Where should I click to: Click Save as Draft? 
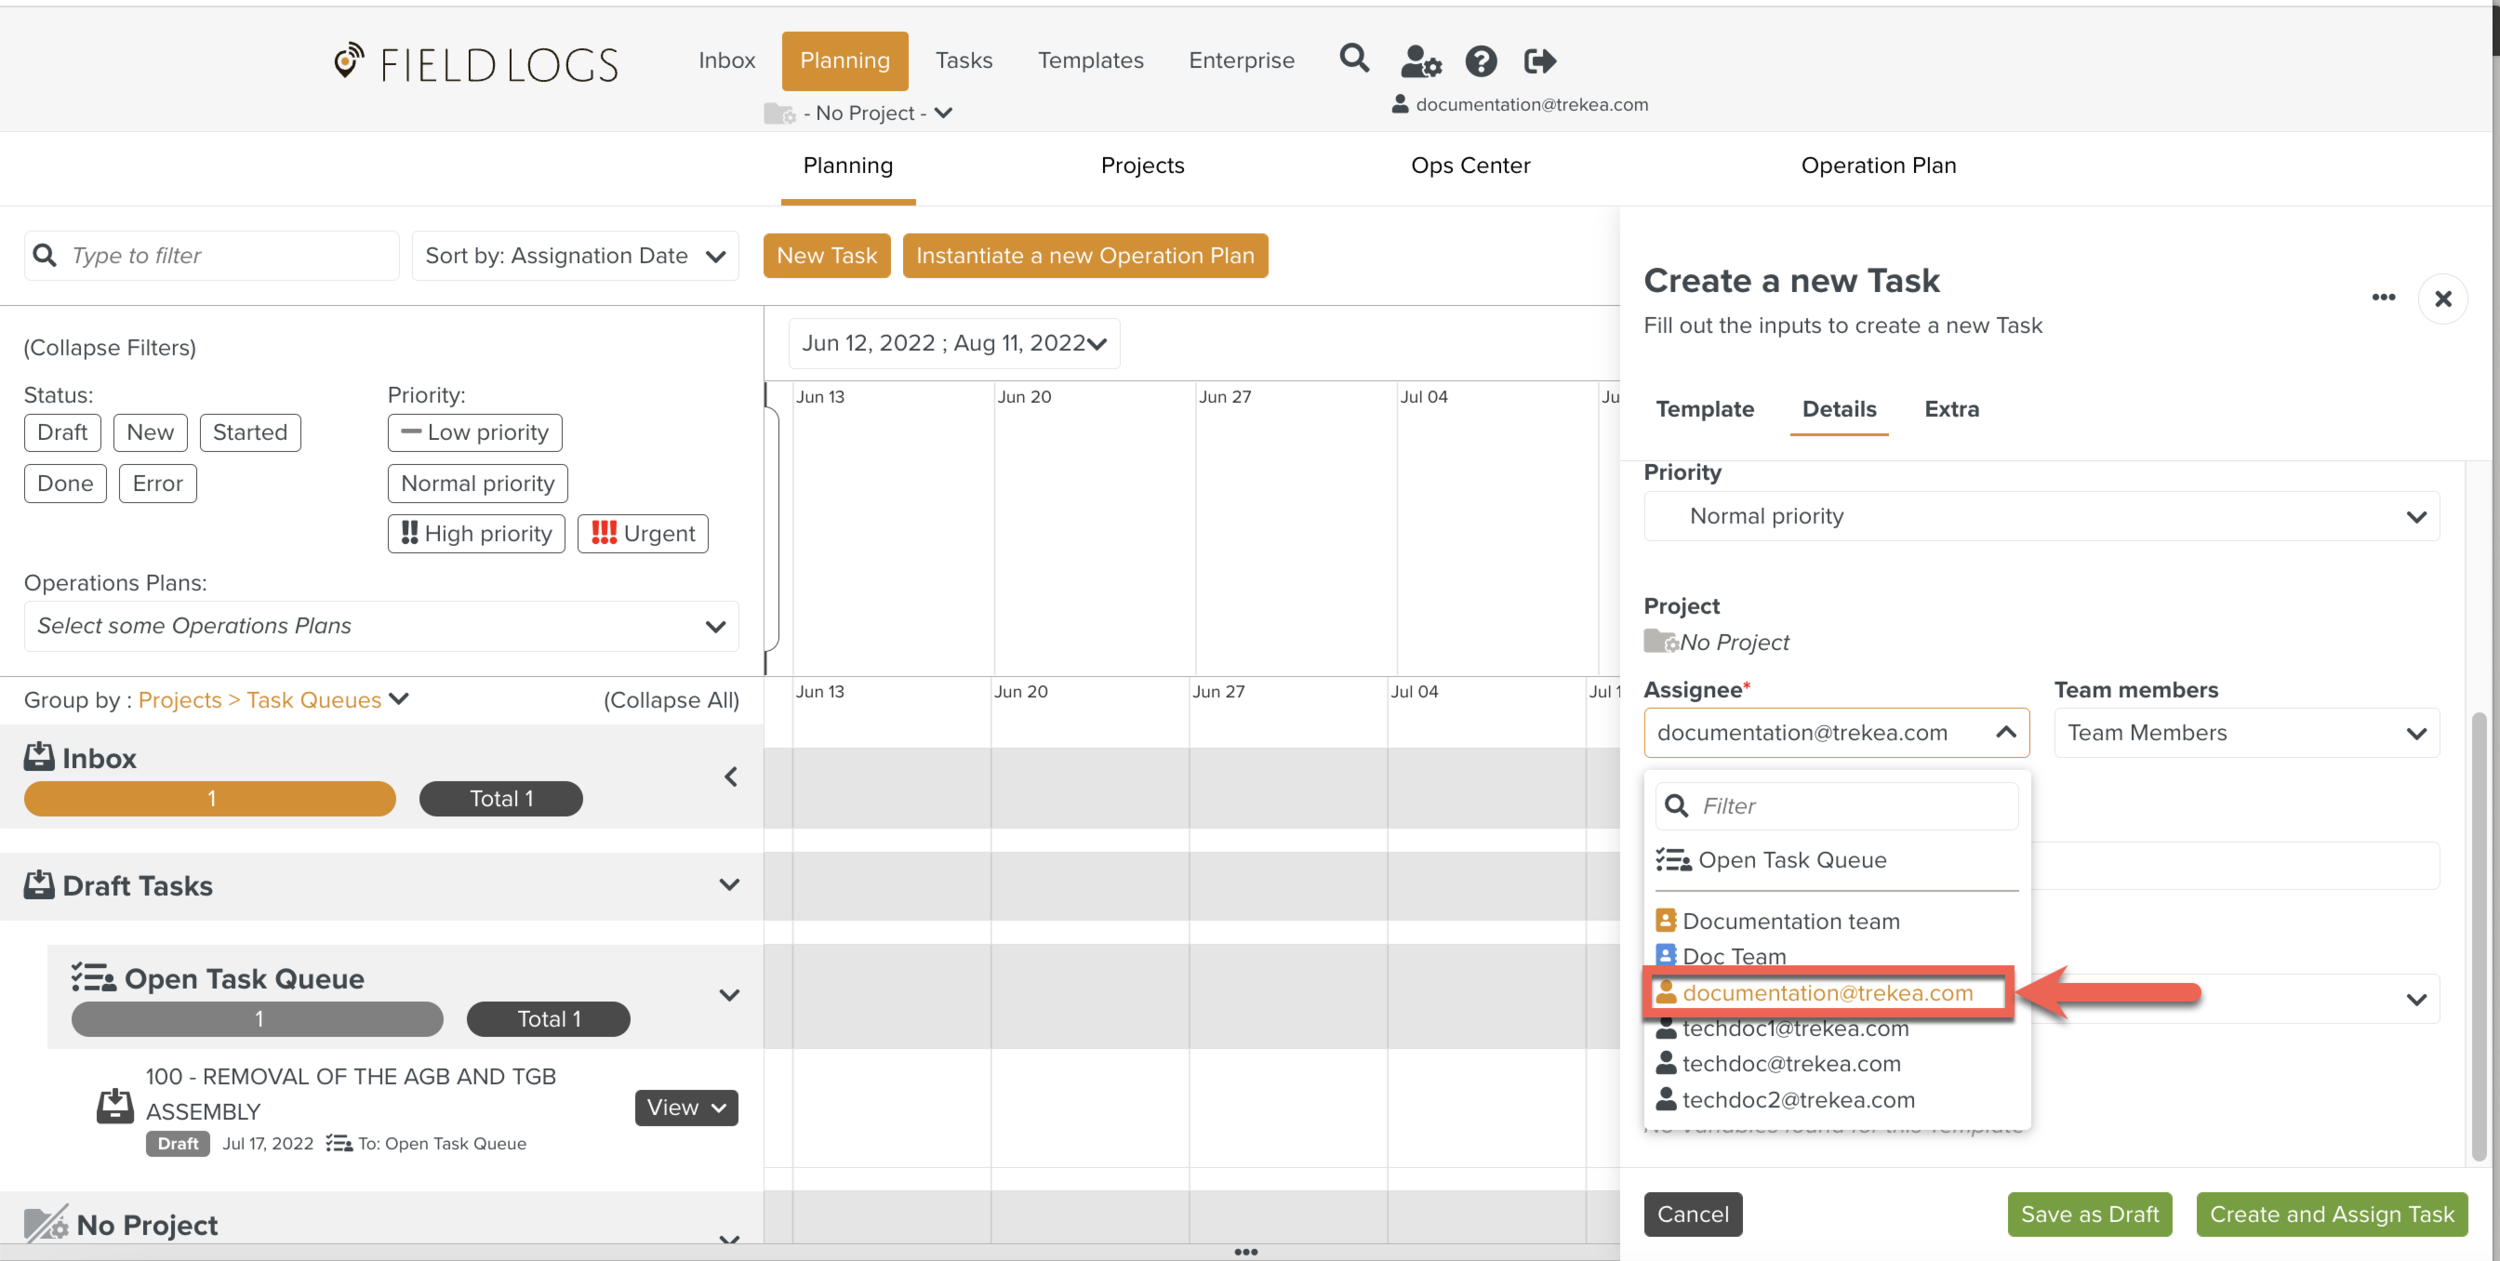tap(2089, 1214)
